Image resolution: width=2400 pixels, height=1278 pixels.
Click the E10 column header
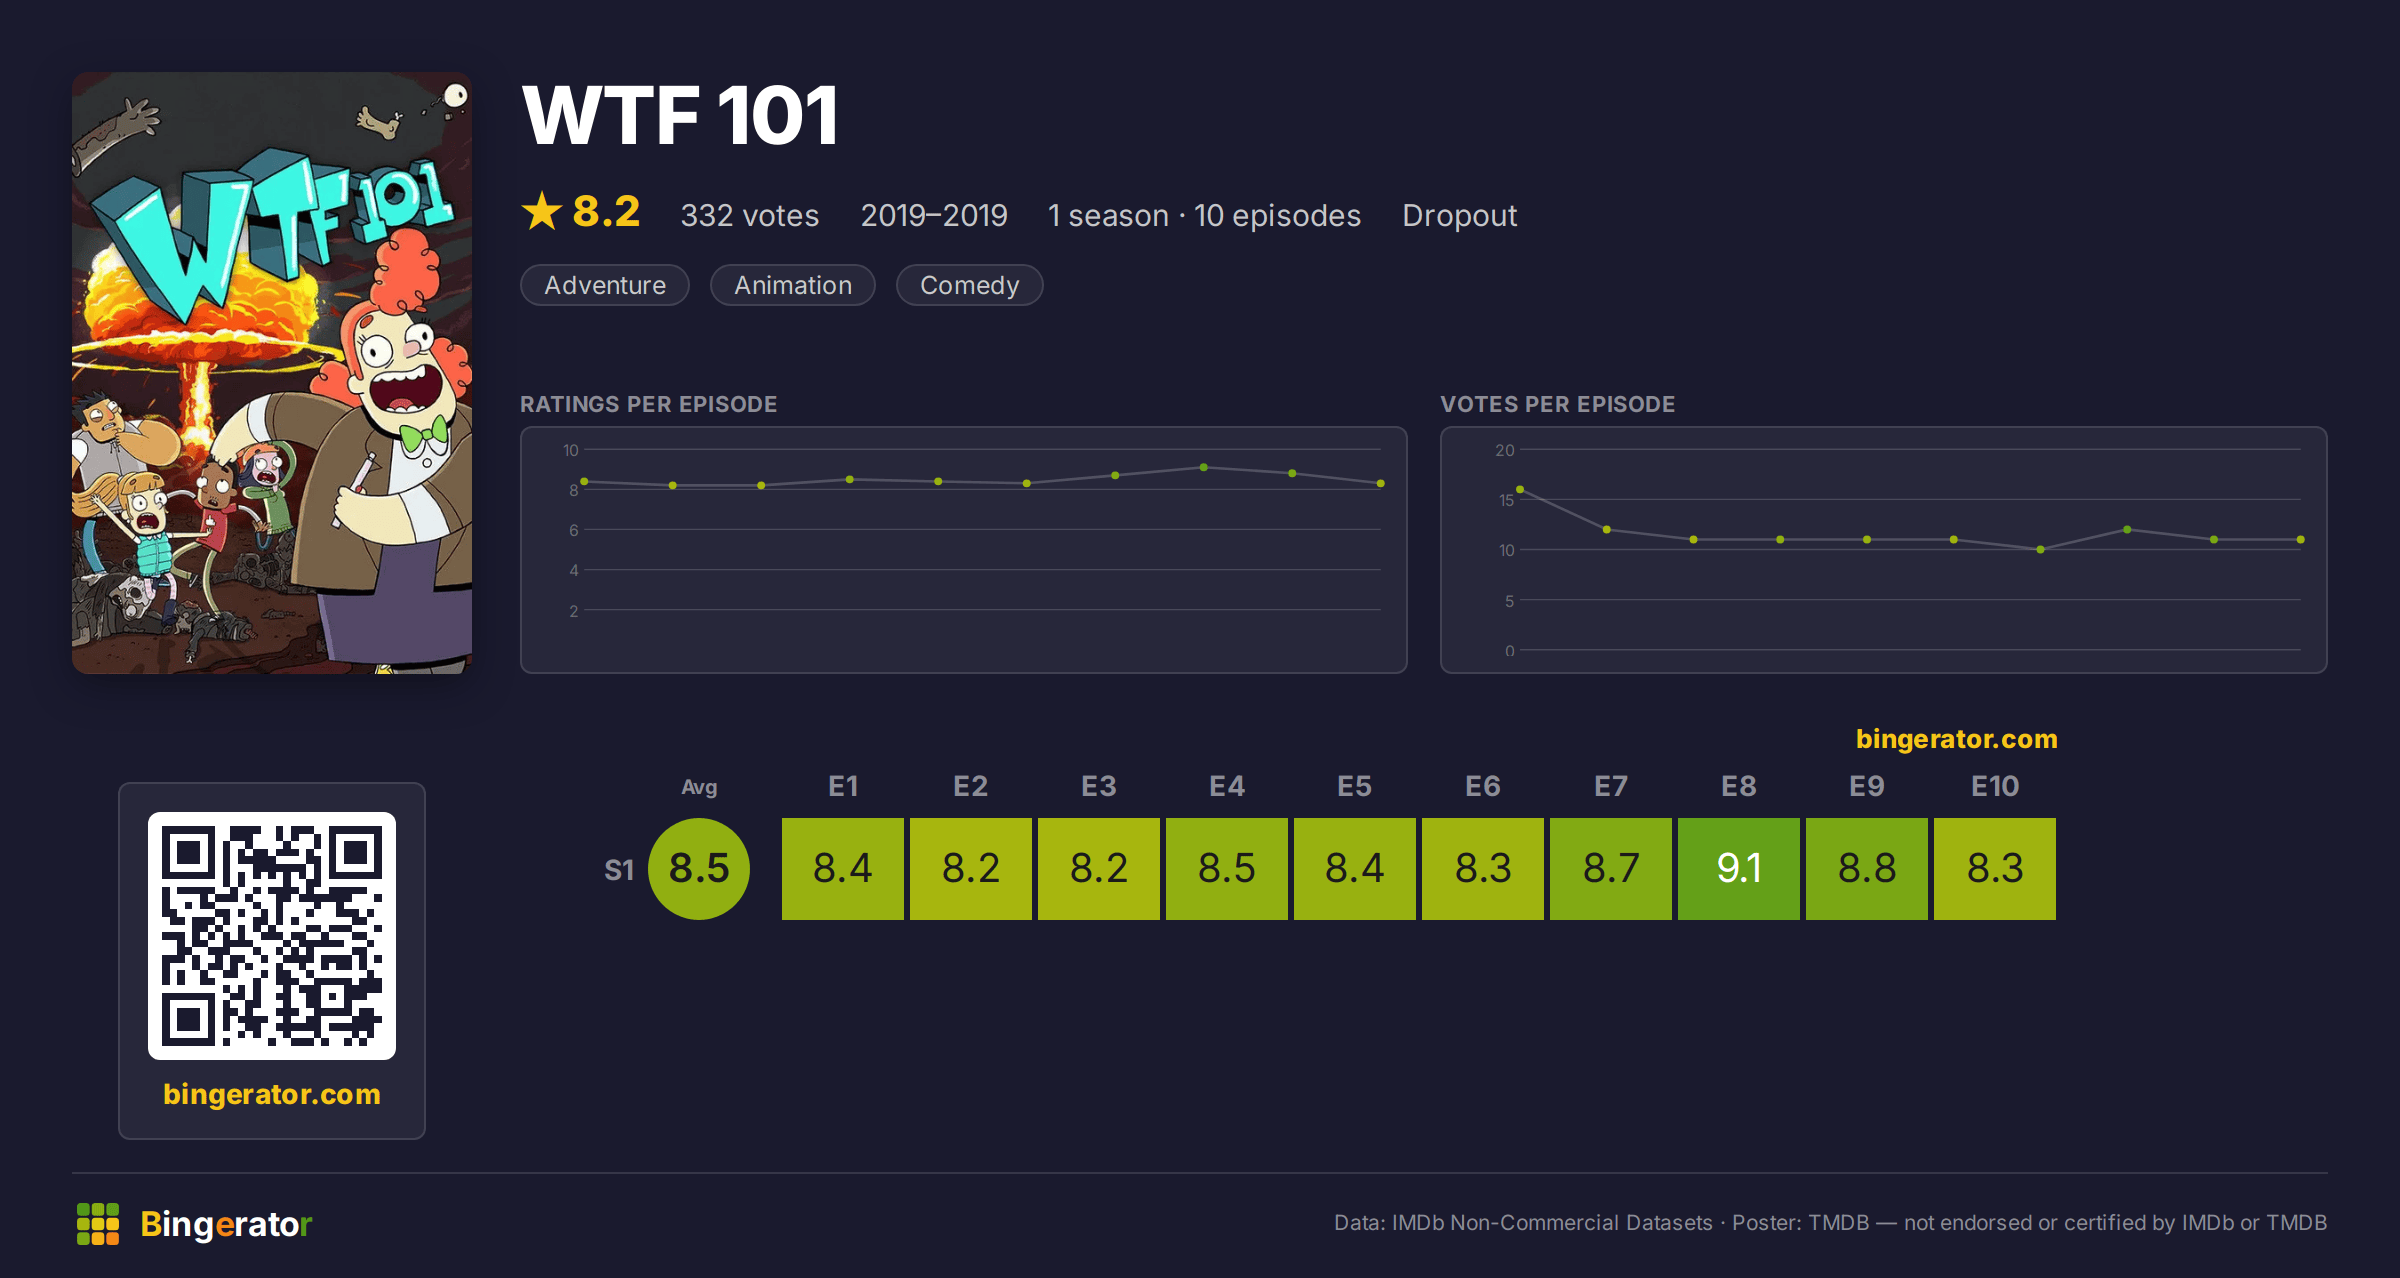pos(1995,786)
